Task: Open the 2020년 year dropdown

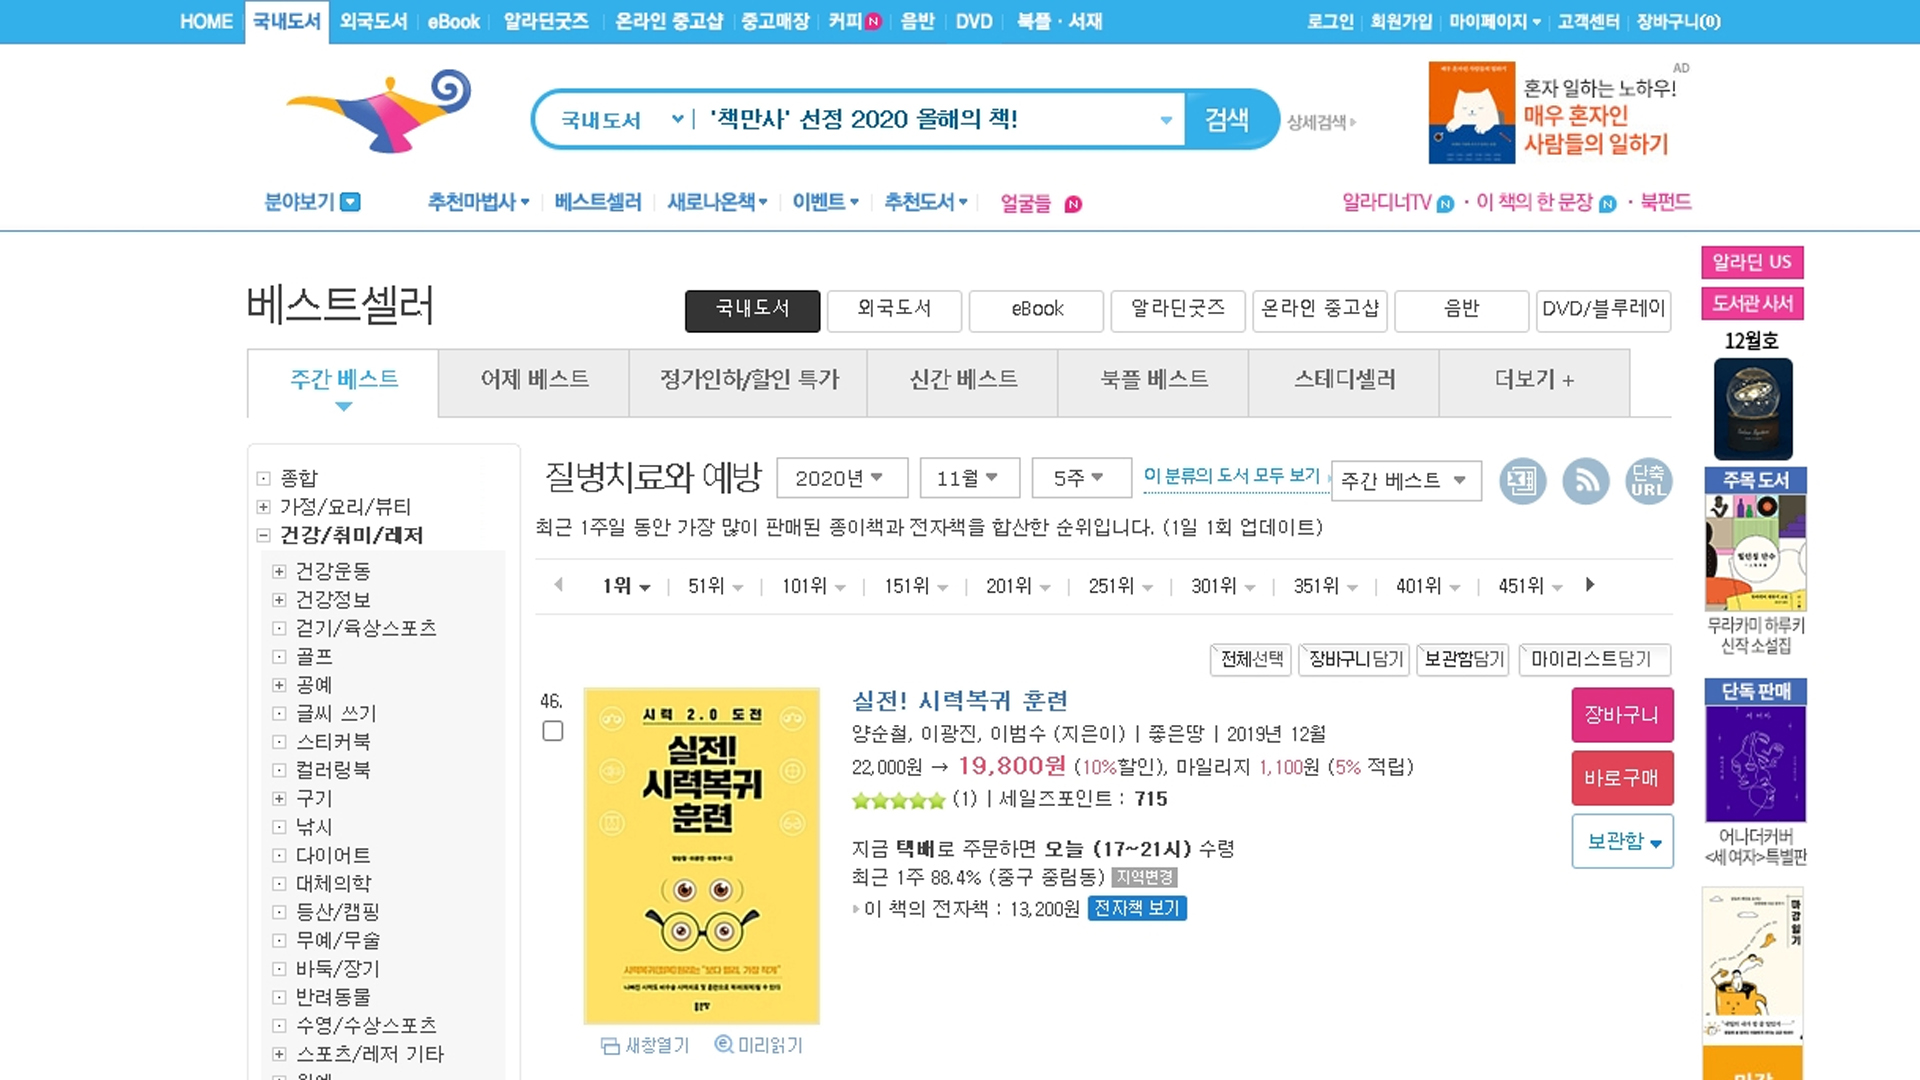Action: pos(841,479)
